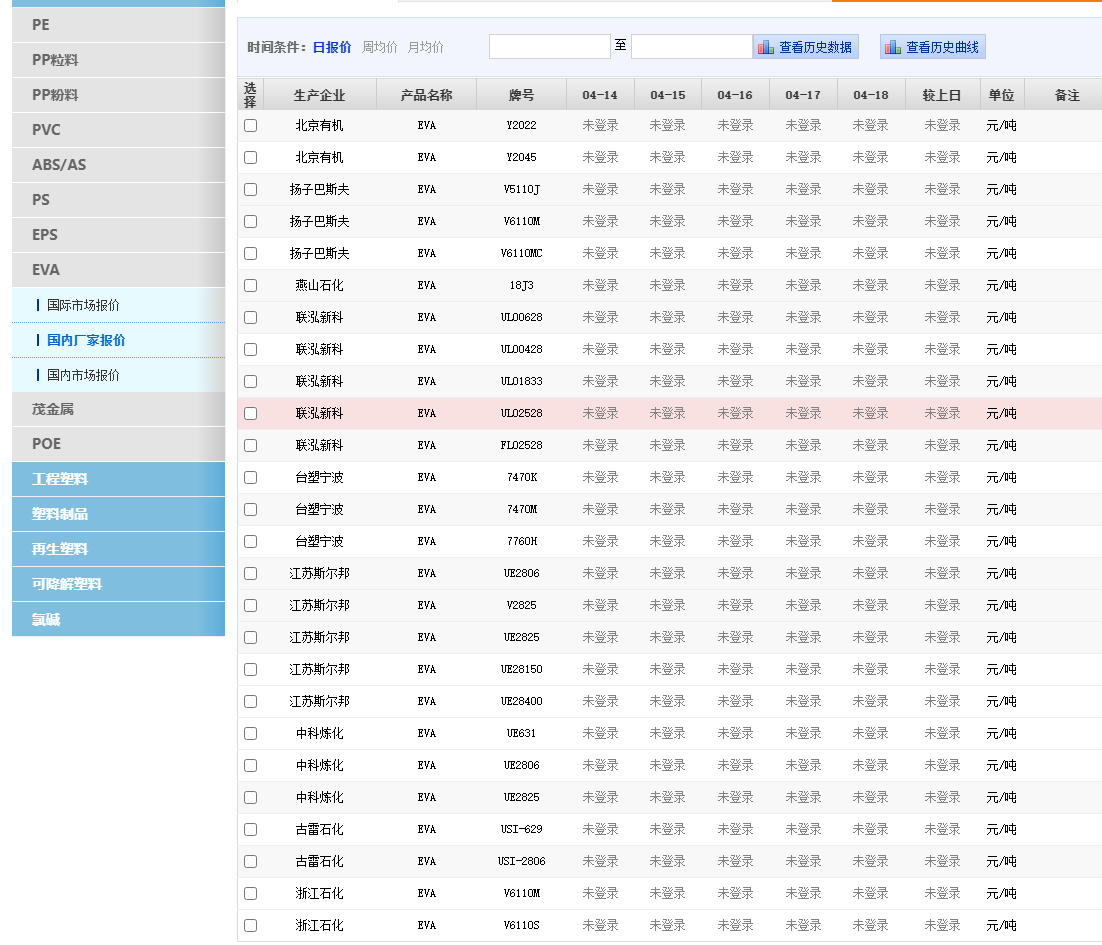1102x945 pixels.
Task: Click the 查看历史曲线 chart icon button
Action: pos(932,47)
